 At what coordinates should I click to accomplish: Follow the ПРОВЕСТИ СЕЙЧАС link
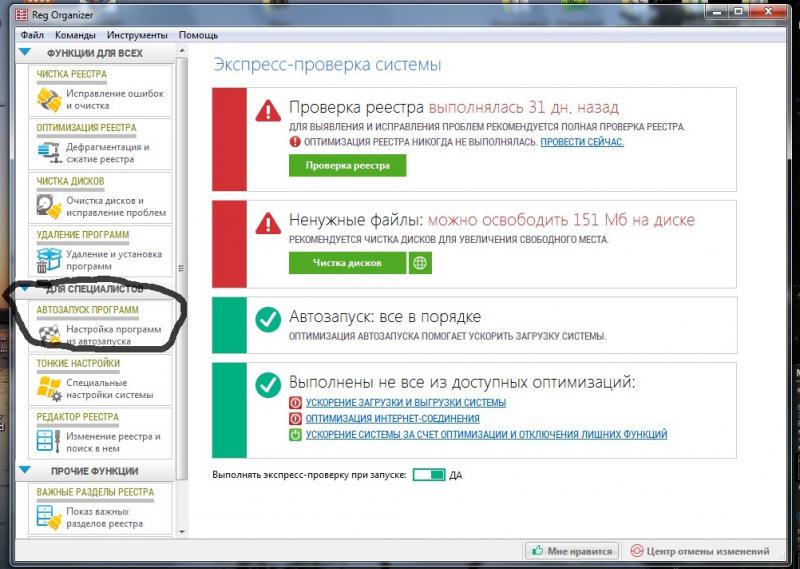click(x=582, y=142)
